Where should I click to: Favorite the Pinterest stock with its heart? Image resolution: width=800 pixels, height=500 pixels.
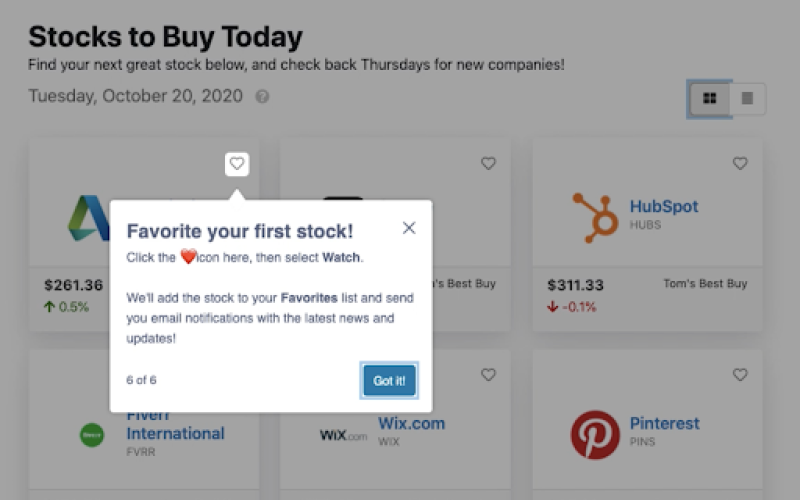pyautogui.click(x=740, y=374)
